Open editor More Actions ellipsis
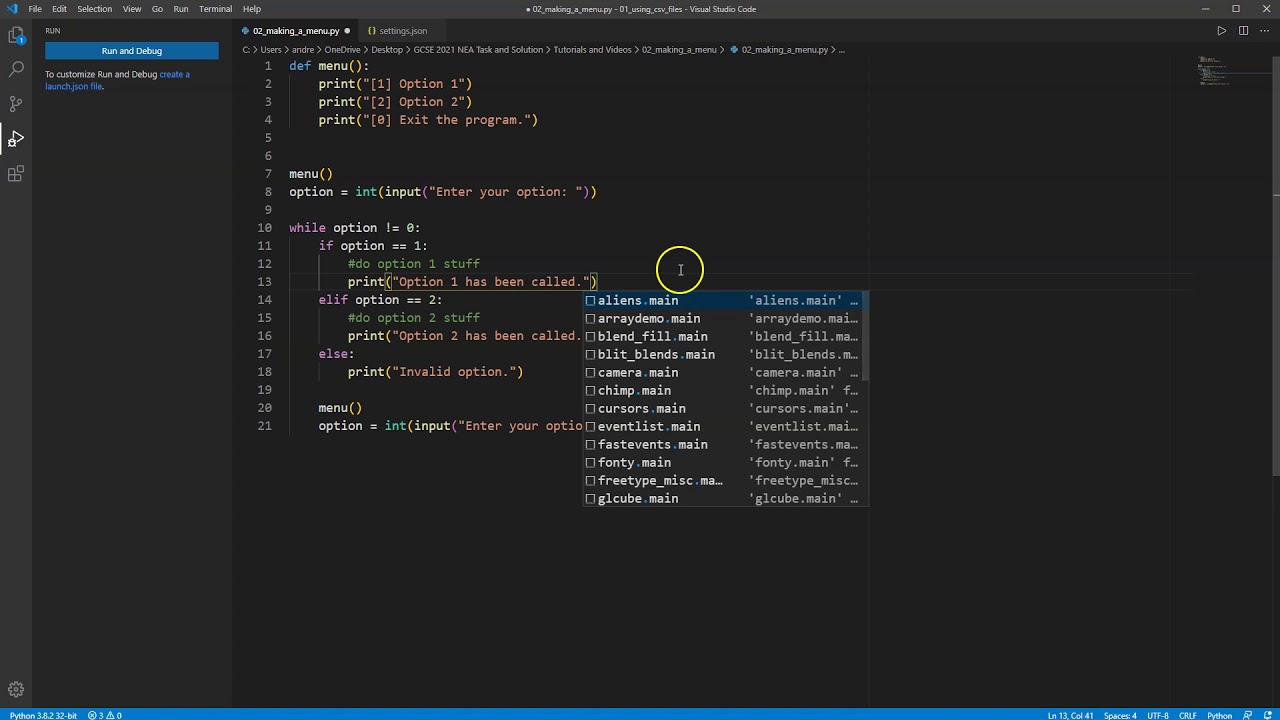The height and width of the screenshot is (720, 1280). click(1264, 31)
